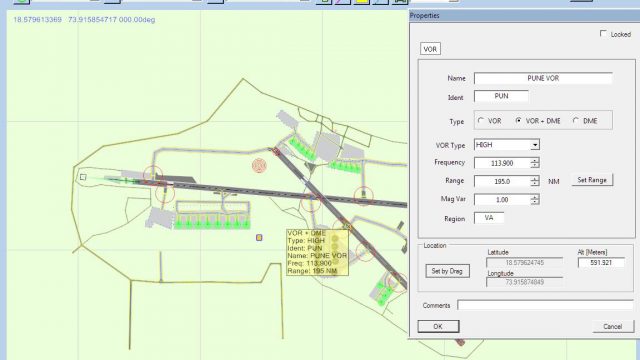Cancel the Properties dialog
Image resolution: width=640 pixels, height=360 pixels.
613,326
